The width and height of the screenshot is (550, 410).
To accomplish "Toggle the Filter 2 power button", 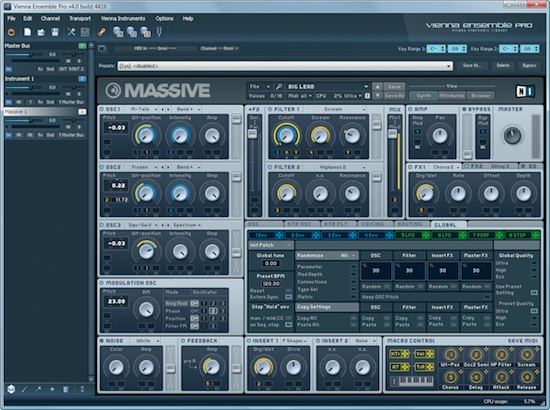I will tap(270, 167).
